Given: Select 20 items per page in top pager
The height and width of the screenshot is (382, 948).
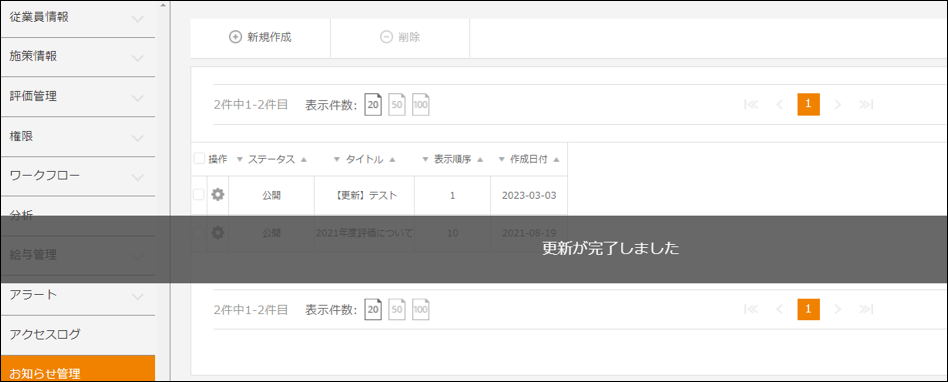Looking at the screenshot, I should 374,105.
